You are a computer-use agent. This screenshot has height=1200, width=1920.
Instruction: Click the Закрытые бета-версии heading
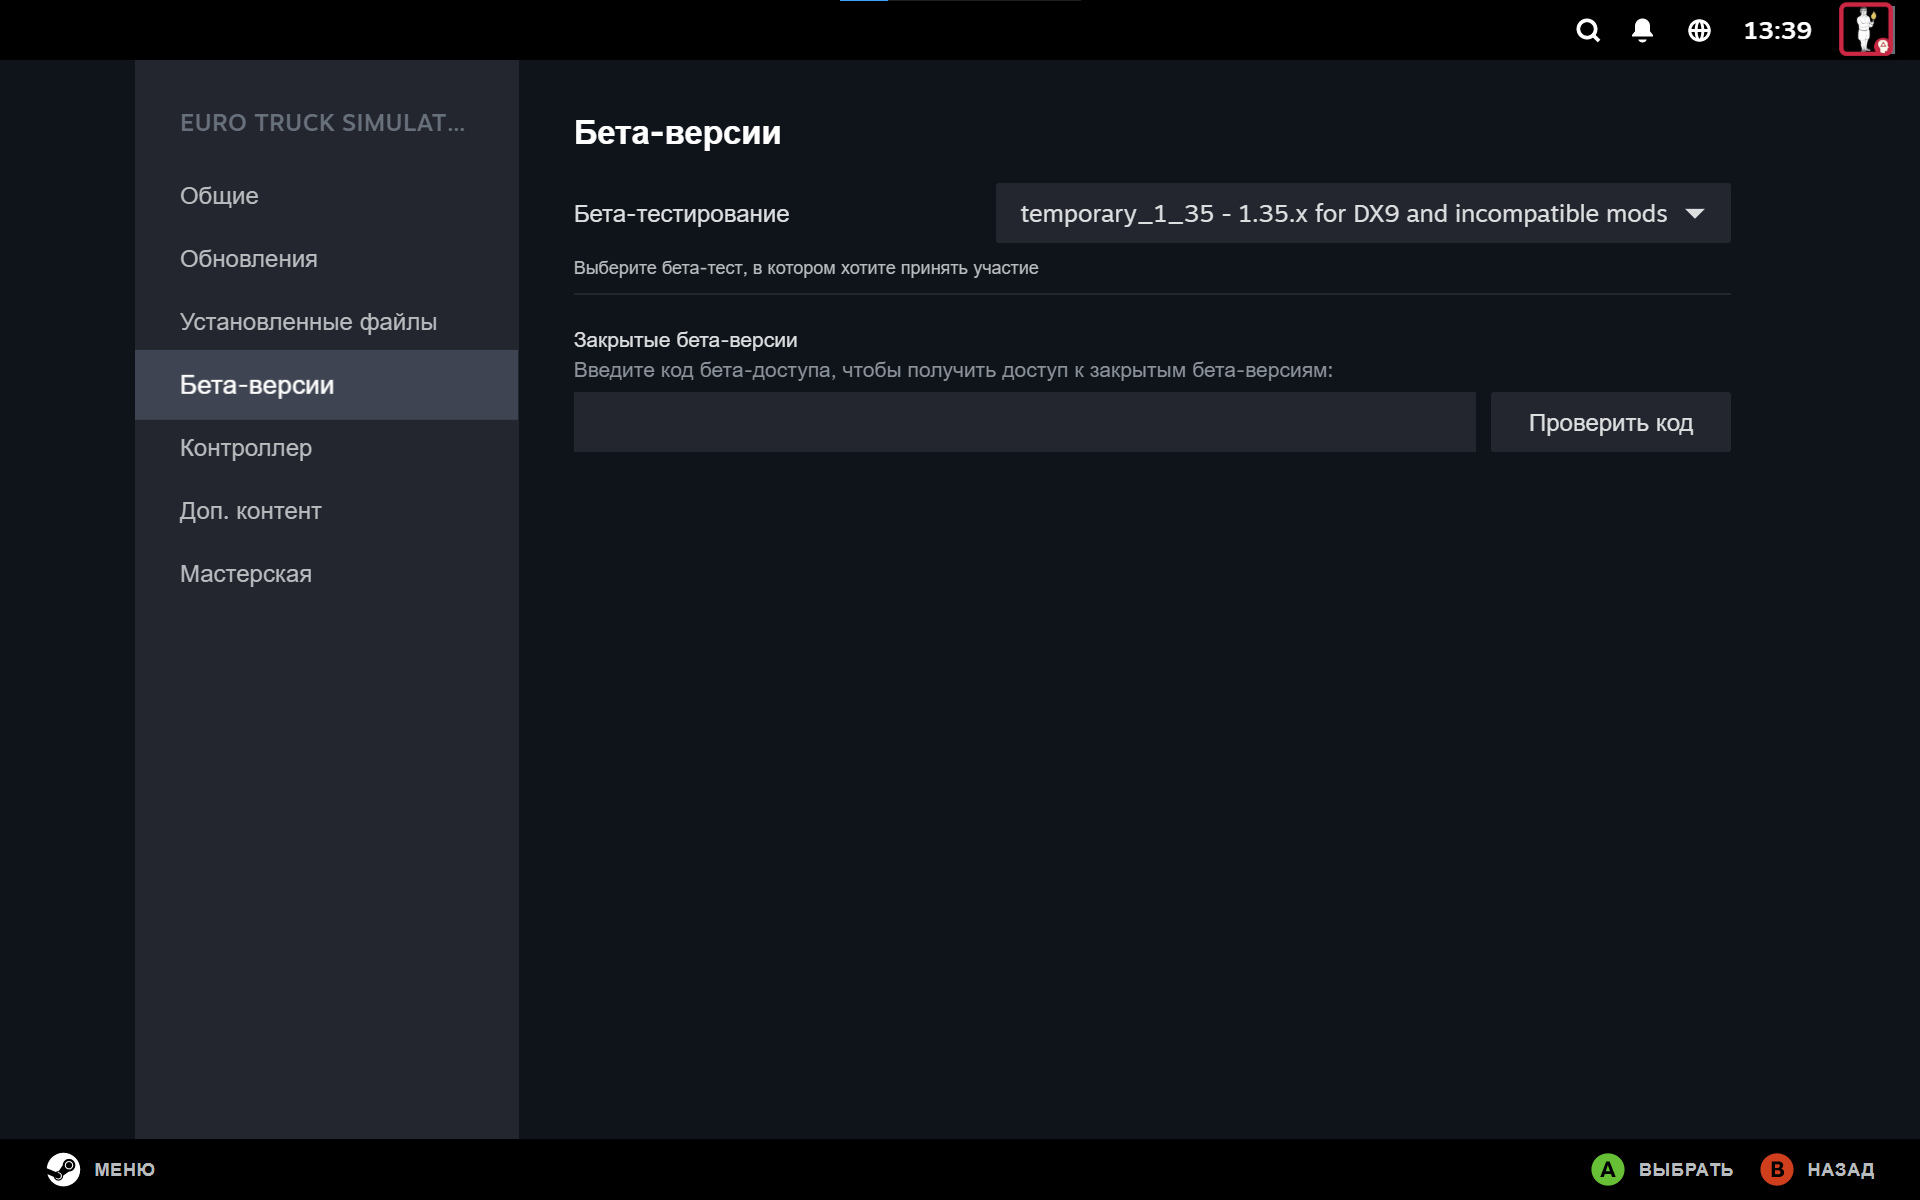685,340
